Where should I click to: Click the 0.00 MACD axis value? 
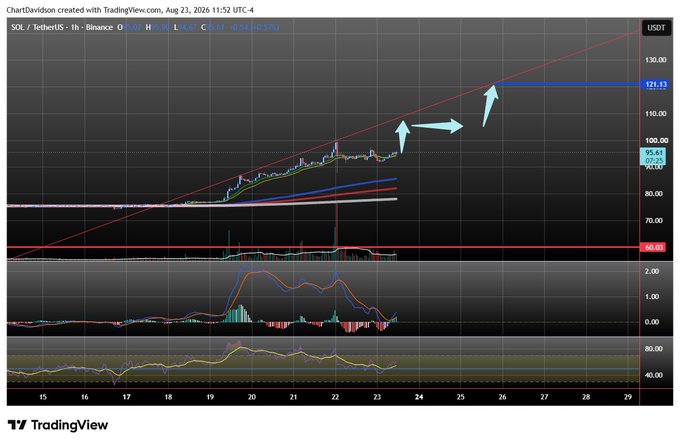[652, 322]
